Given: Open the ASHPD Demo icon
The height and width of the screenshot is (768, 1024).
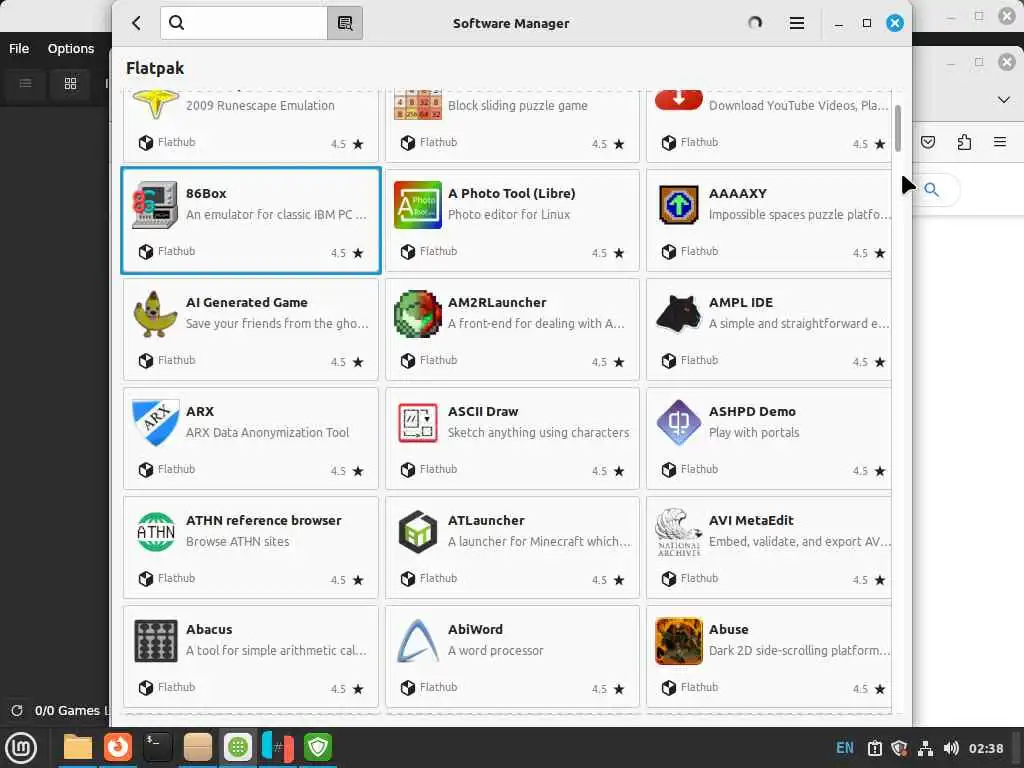Looking at the screenshot, I should pyautogui.click(x=679, y=423).
